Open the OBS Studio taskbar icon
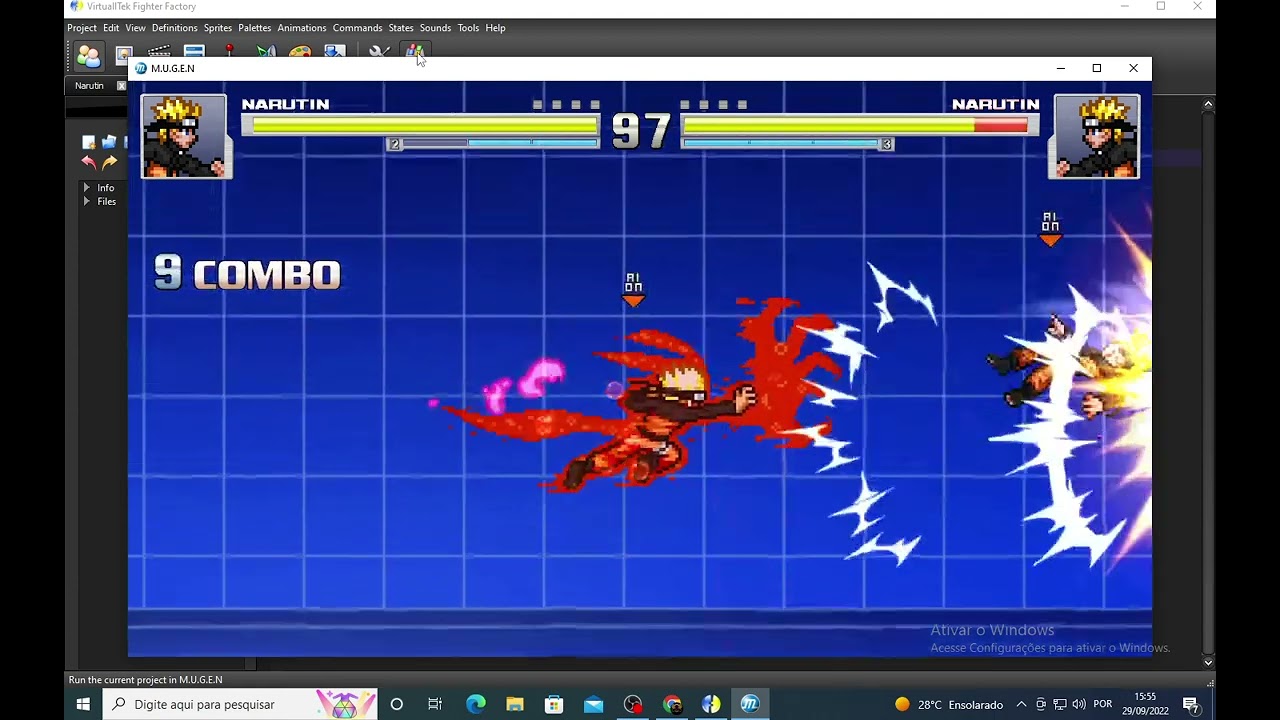 633,704
